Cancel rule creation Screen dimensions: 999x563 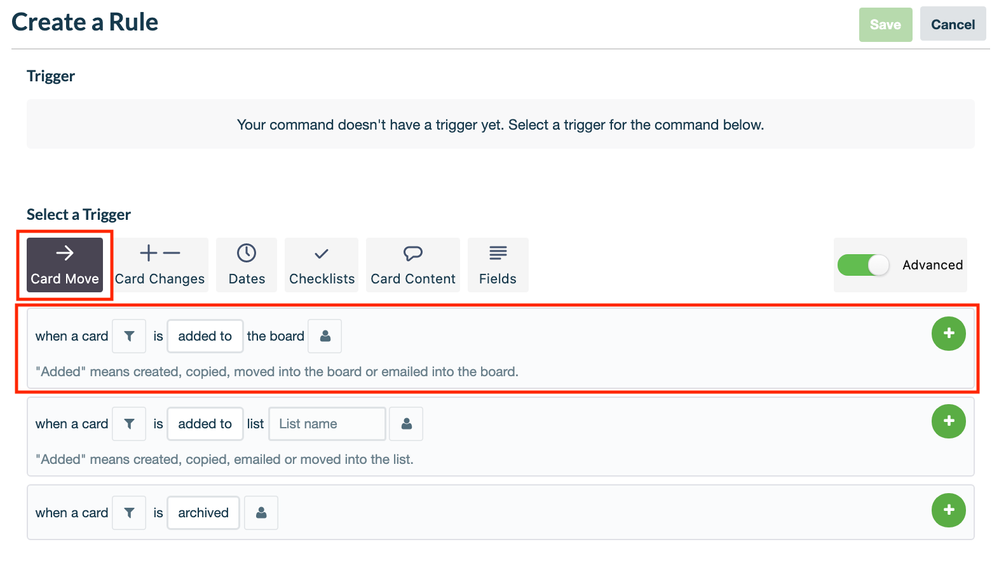point(953,24)
